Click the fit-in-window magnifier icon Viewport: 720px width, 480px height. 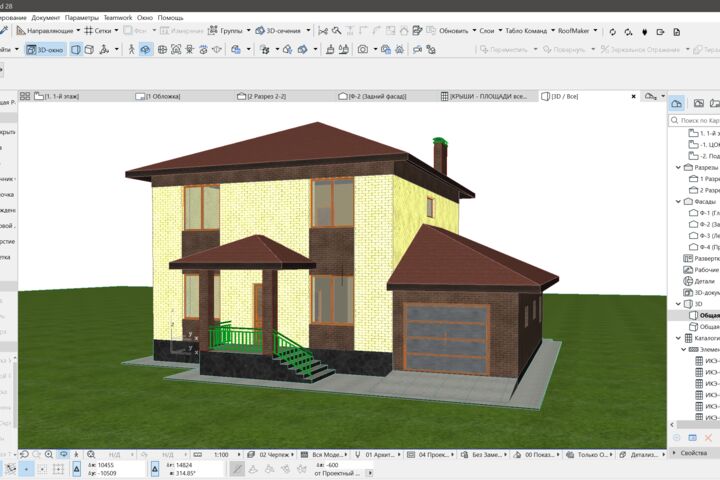91,454
